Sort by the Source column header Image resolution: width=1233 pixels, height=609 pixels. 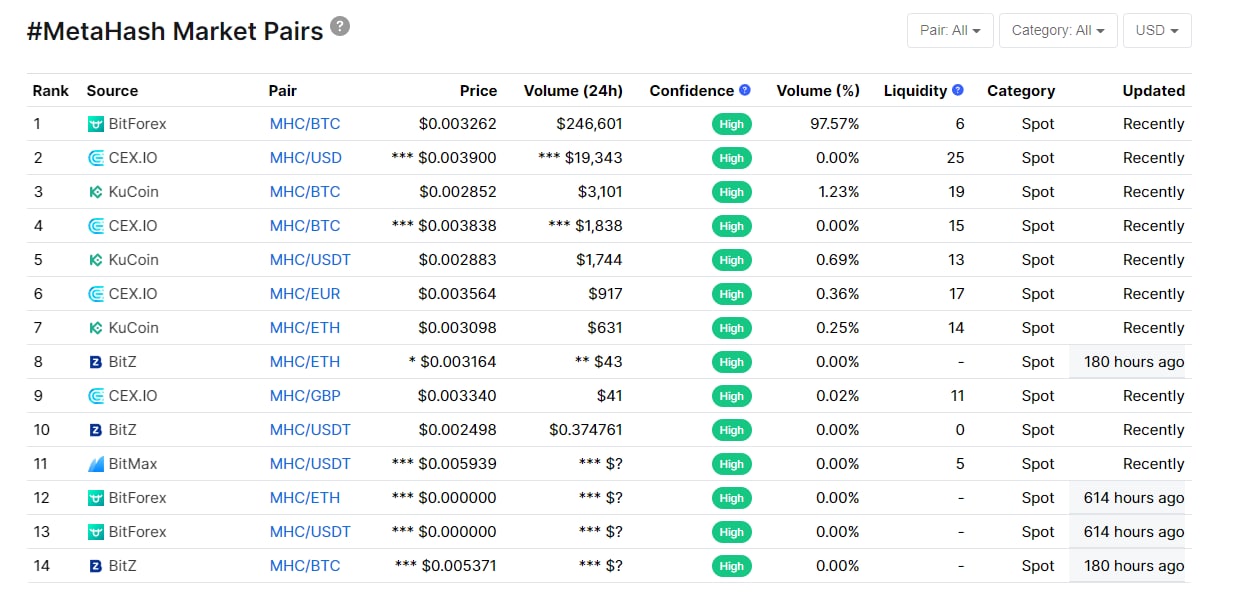point(112,90)
